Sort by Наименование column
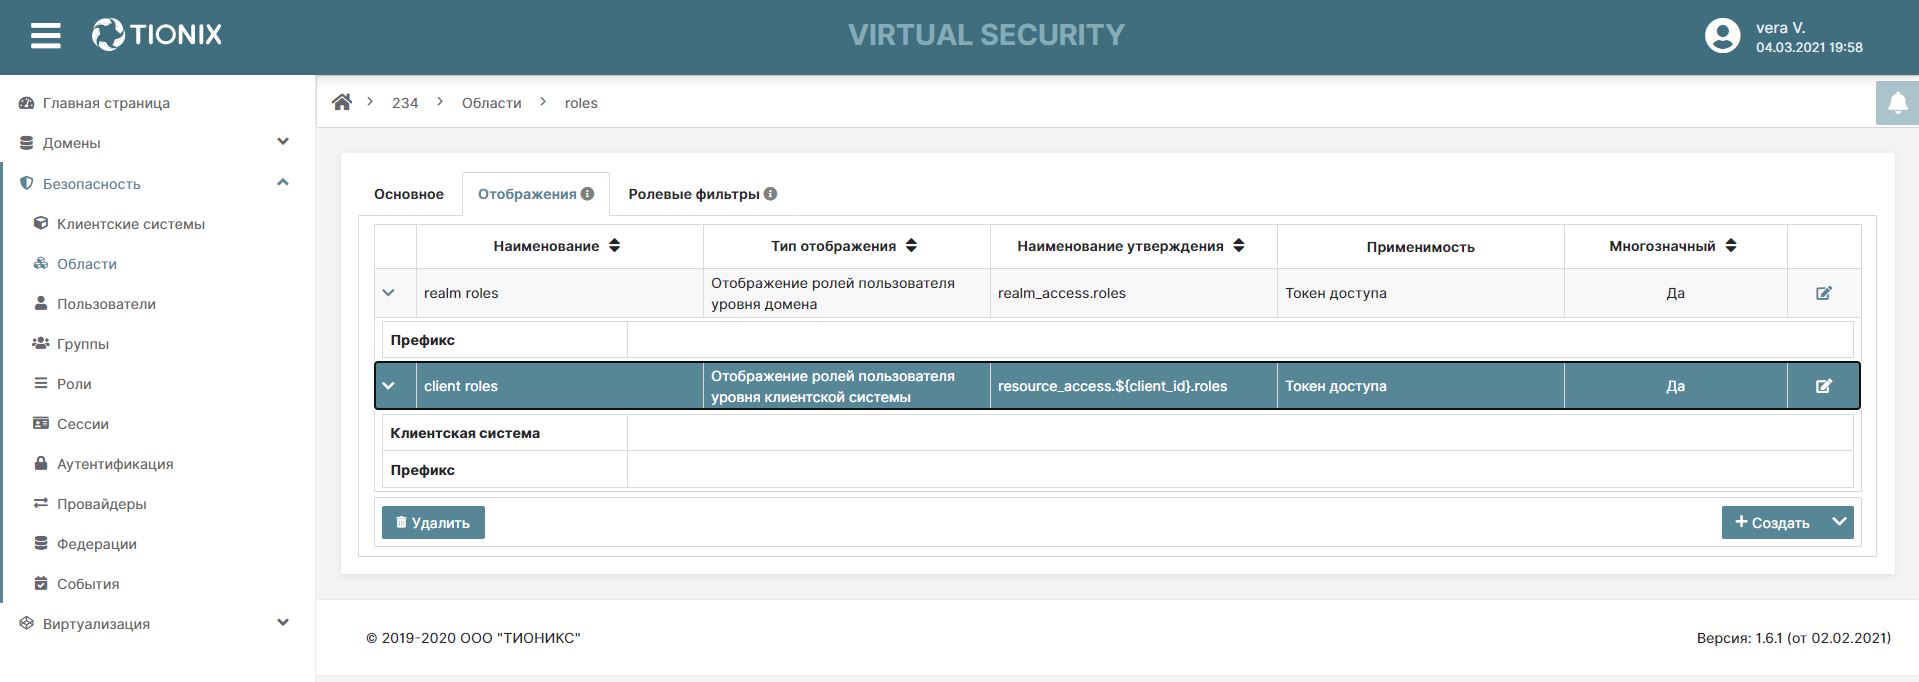Image resolution: width=1919 pixels, height=682 pixels. [615, 246]
